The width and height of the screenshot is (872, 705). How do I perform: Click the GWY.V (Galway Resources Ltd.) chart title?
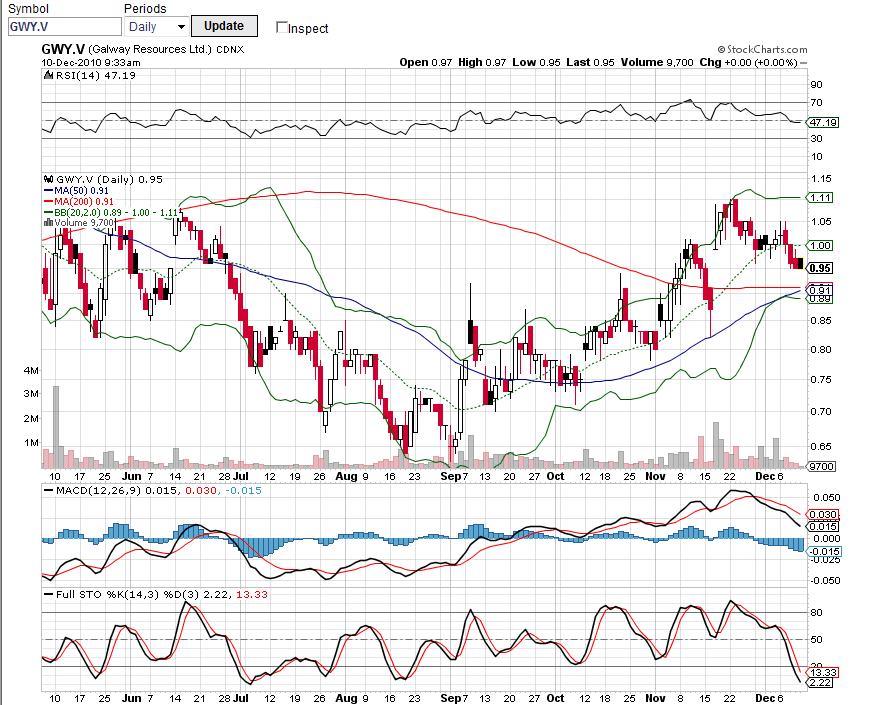pos(127,49)
